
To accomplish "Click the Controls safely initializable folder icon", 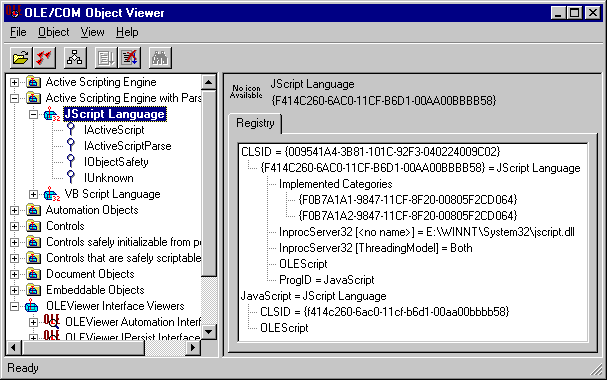I will point(34,242).
